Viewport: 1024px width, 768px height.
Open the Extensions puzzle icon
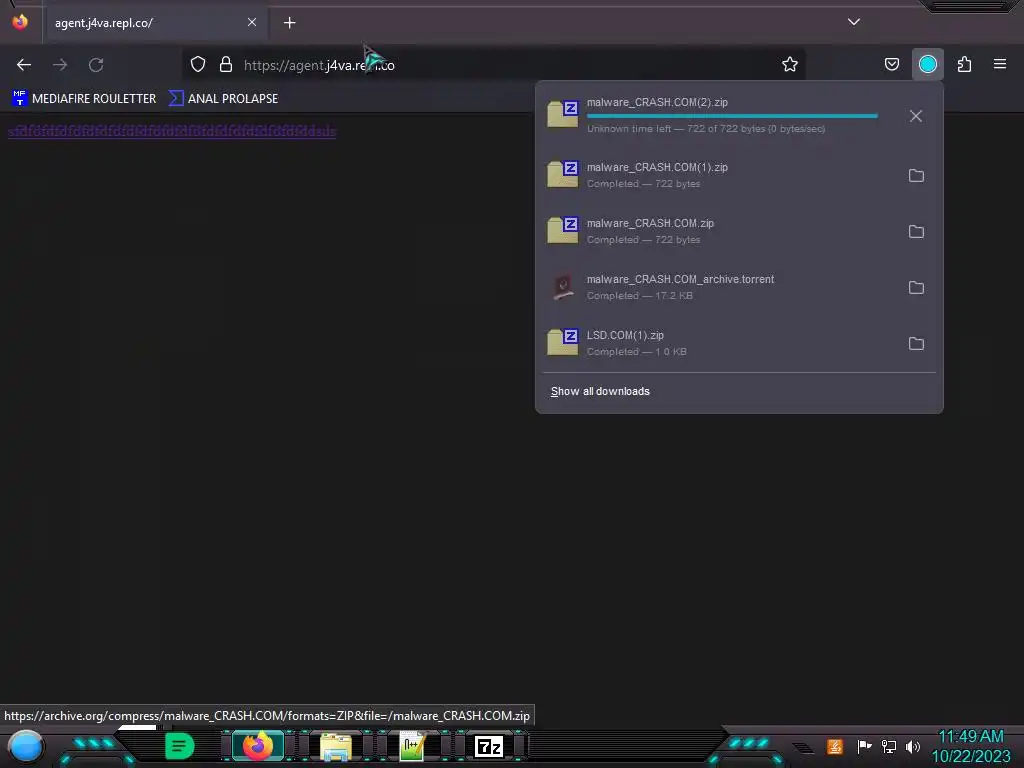[964, 64]
